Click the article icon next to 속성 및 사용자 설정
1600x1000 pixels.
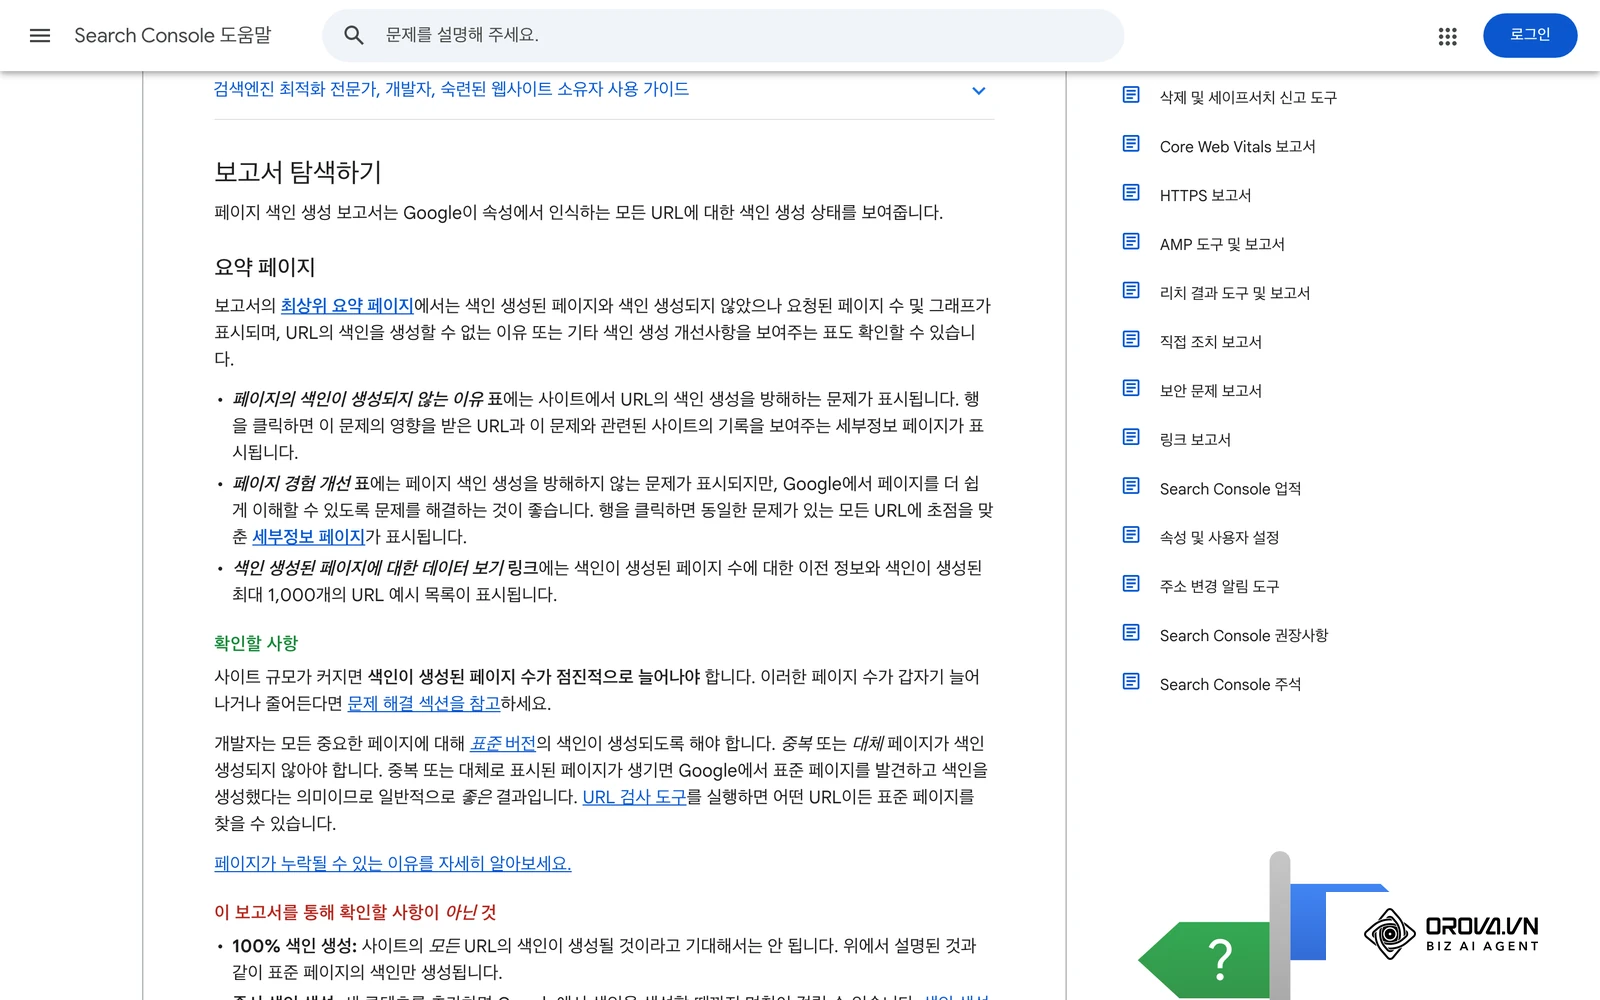pyautogui.click(x=1131, y=536)
